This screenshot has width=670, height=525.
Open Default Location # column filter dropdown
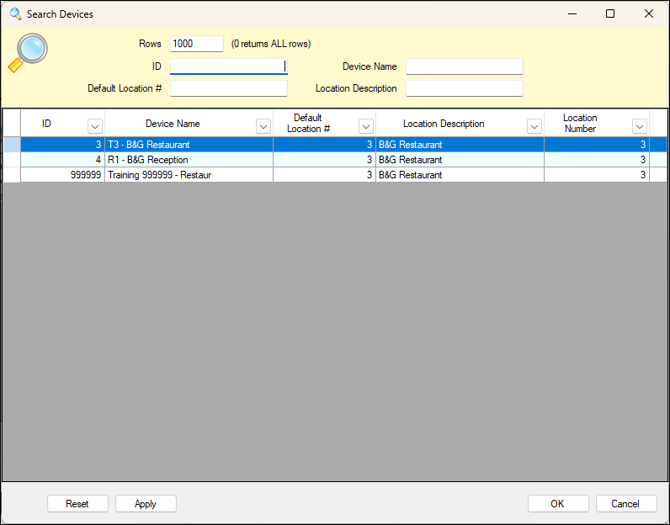point(366,126)
